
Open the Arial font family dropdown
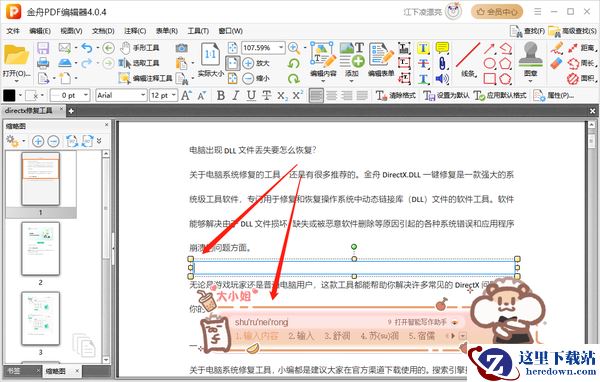click(143, 95)
